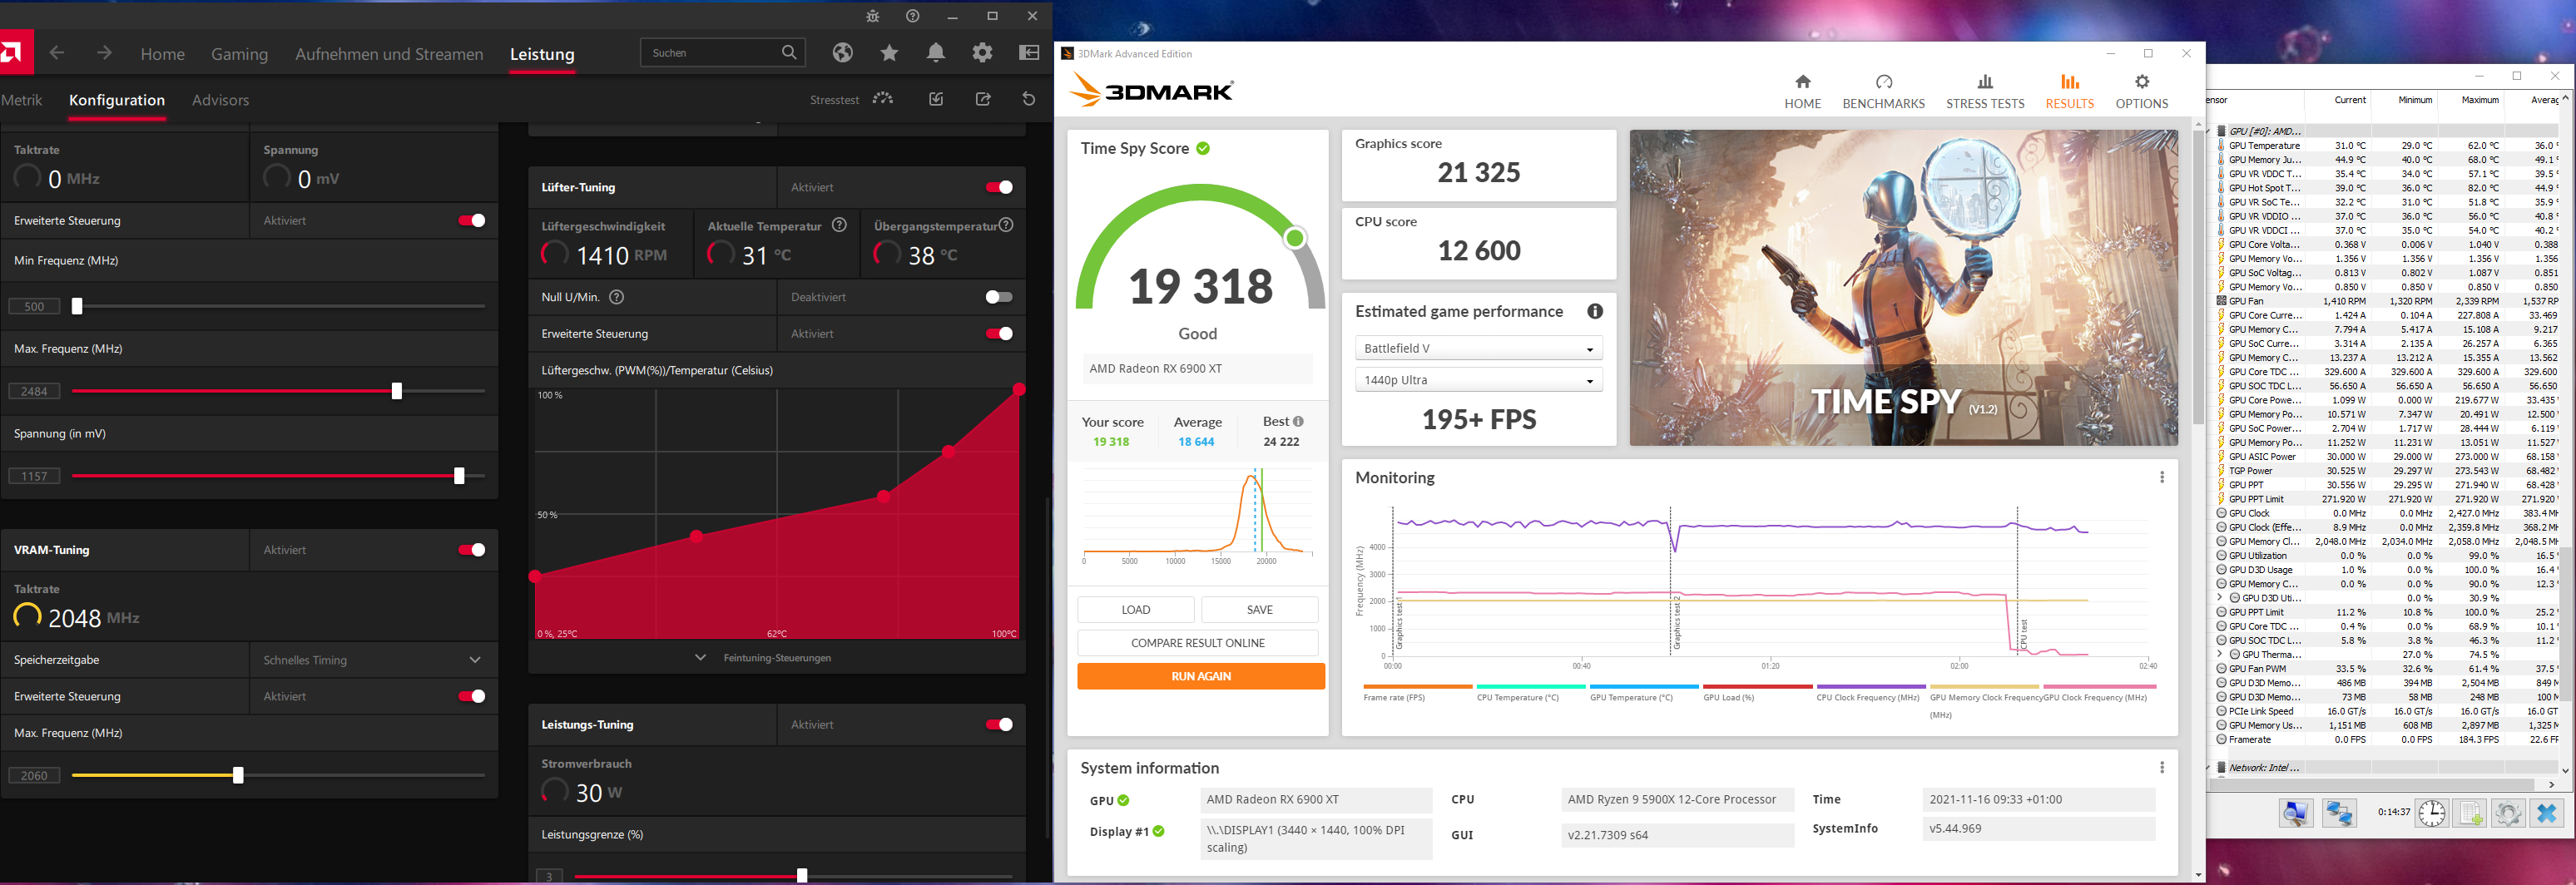Start the Stresstest gauge icon

coord(883,98)
